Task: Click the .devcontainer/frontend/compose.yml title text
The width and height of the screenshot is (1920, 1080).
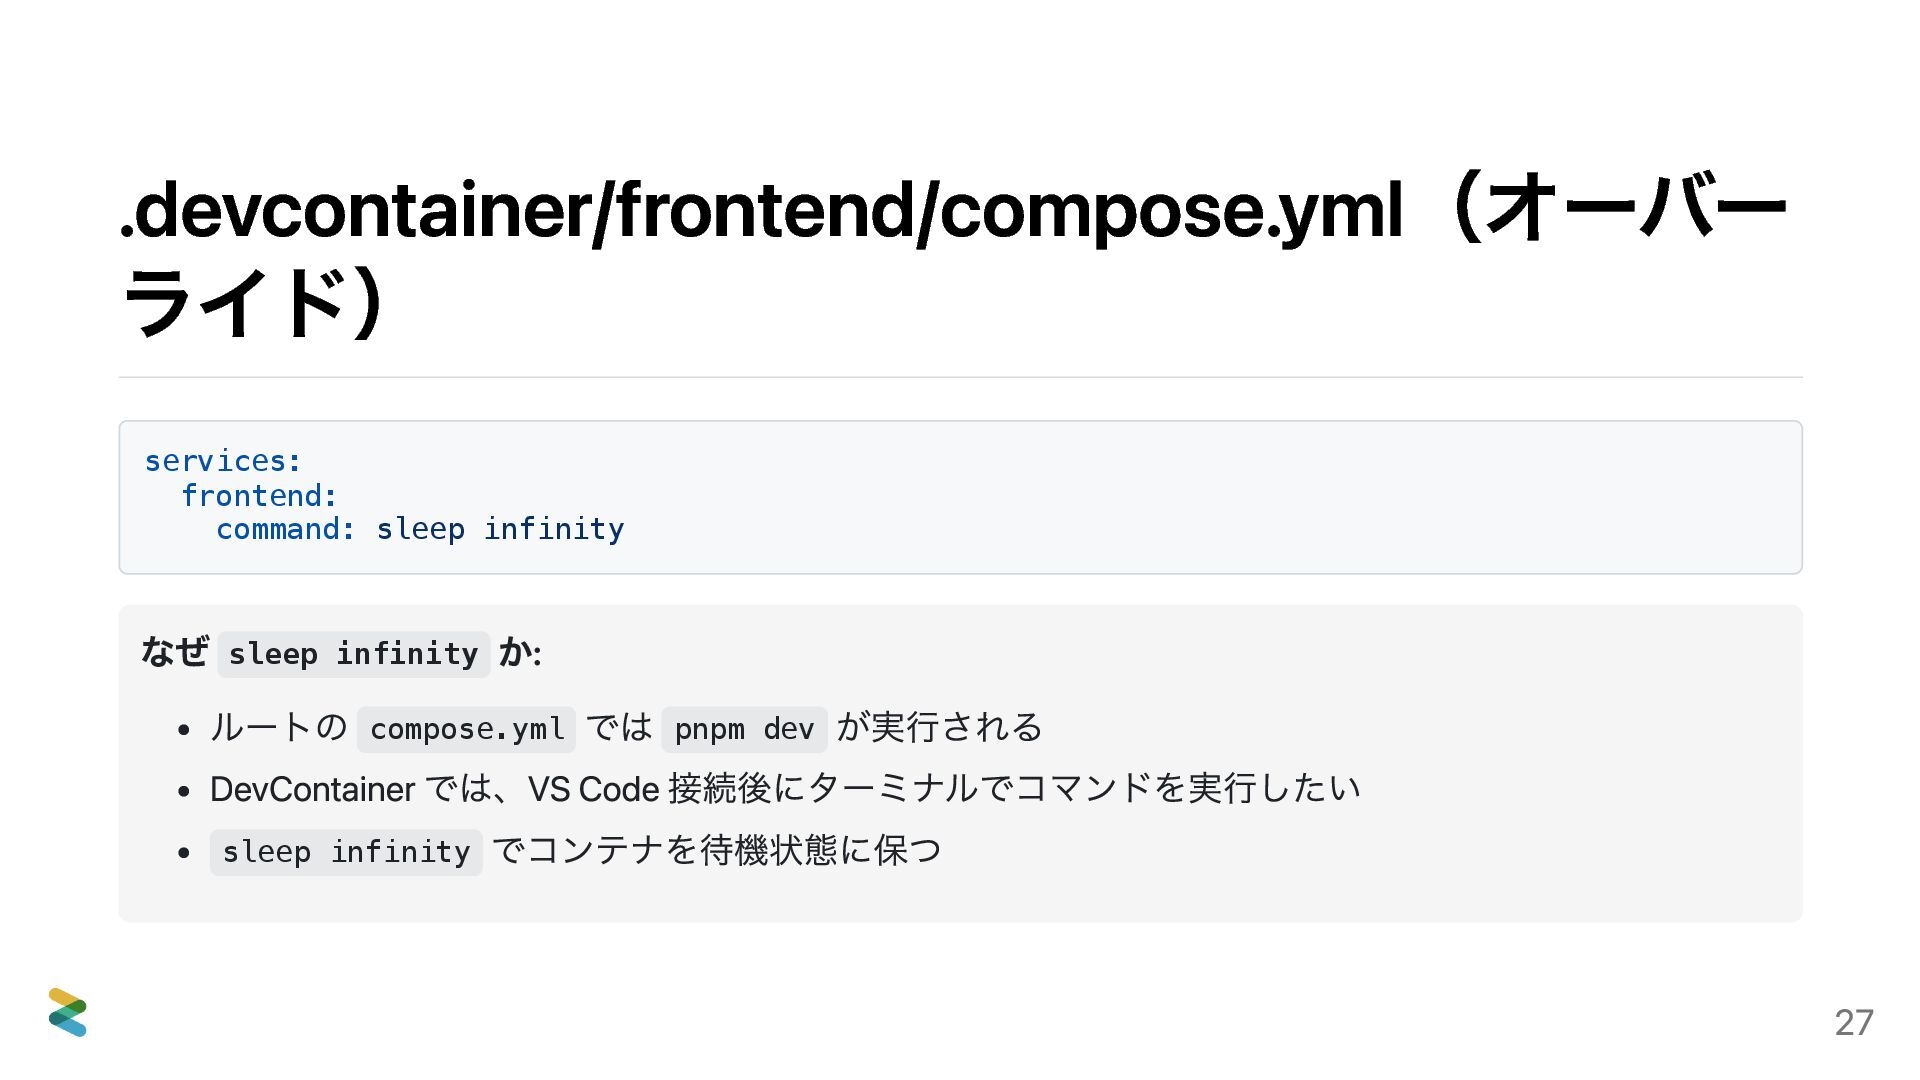Action: coord(760,210)
